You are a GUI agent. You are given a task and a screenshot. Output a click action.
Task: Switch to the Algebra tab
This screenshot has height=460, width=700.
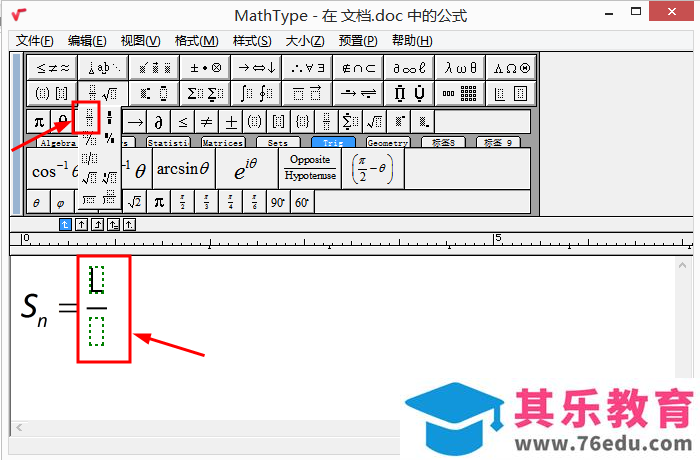click(58, 143)
